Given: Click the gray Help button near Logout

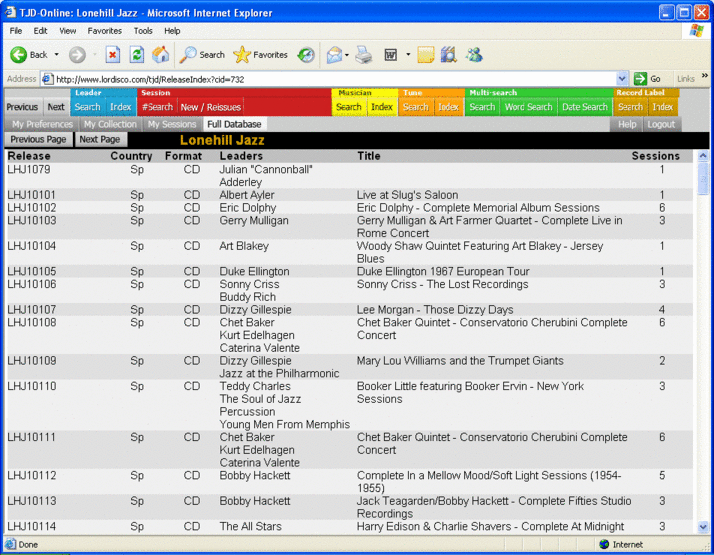Looking at the screenshot, I should pyautogui.click(x=627, y=124).
